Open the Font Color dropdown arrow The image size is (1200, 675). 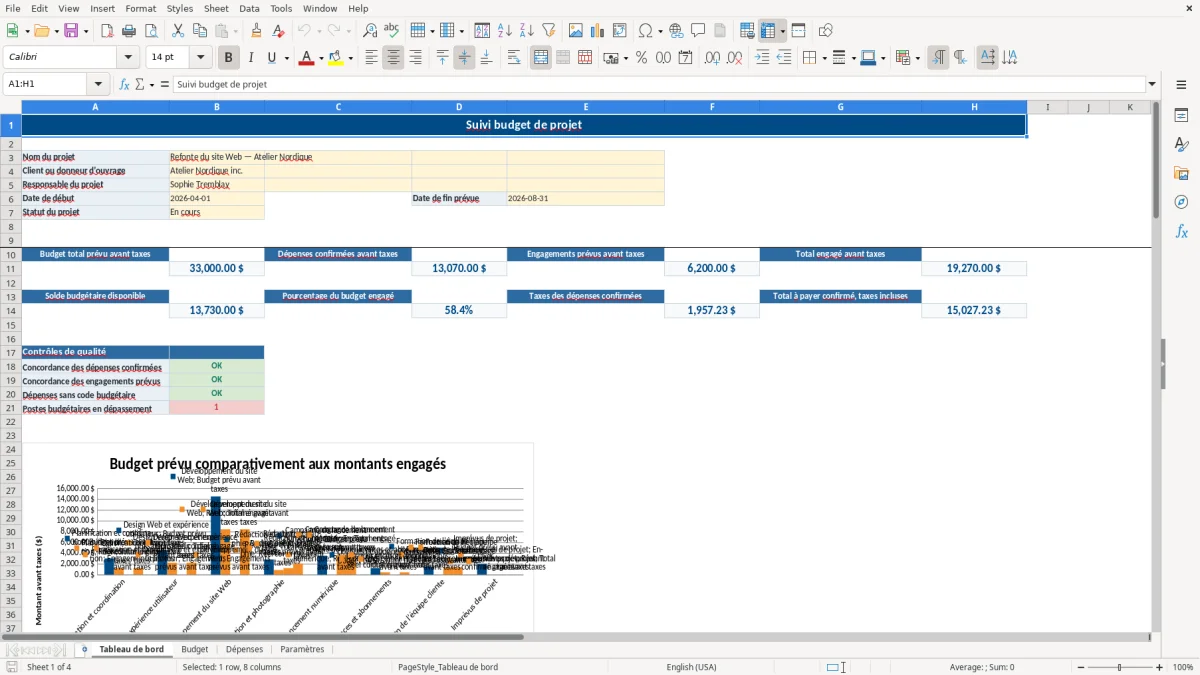(x=320, y=58)
